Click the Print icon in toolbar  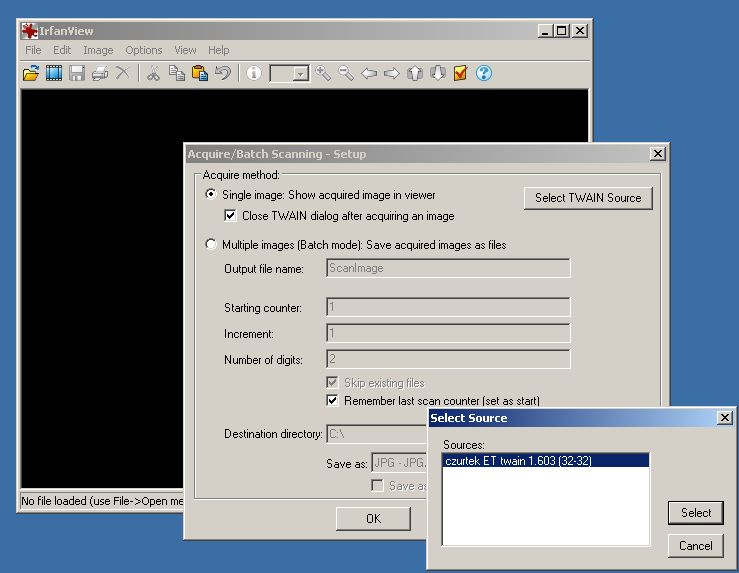100,74
